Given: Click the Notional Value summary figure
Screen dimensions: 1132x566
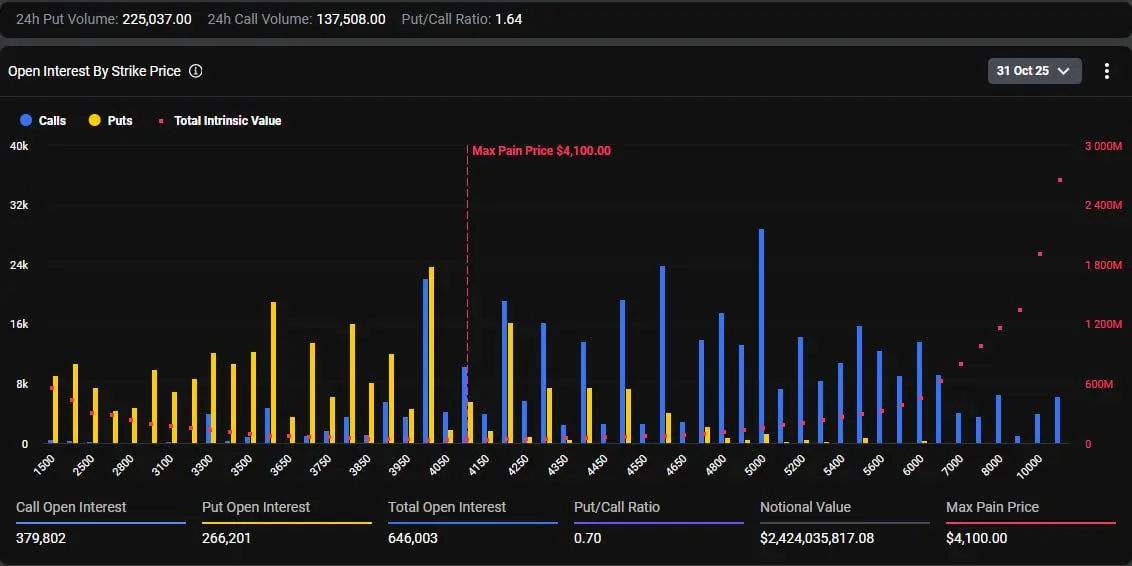Looking at the screenshot, I should 816,538.
